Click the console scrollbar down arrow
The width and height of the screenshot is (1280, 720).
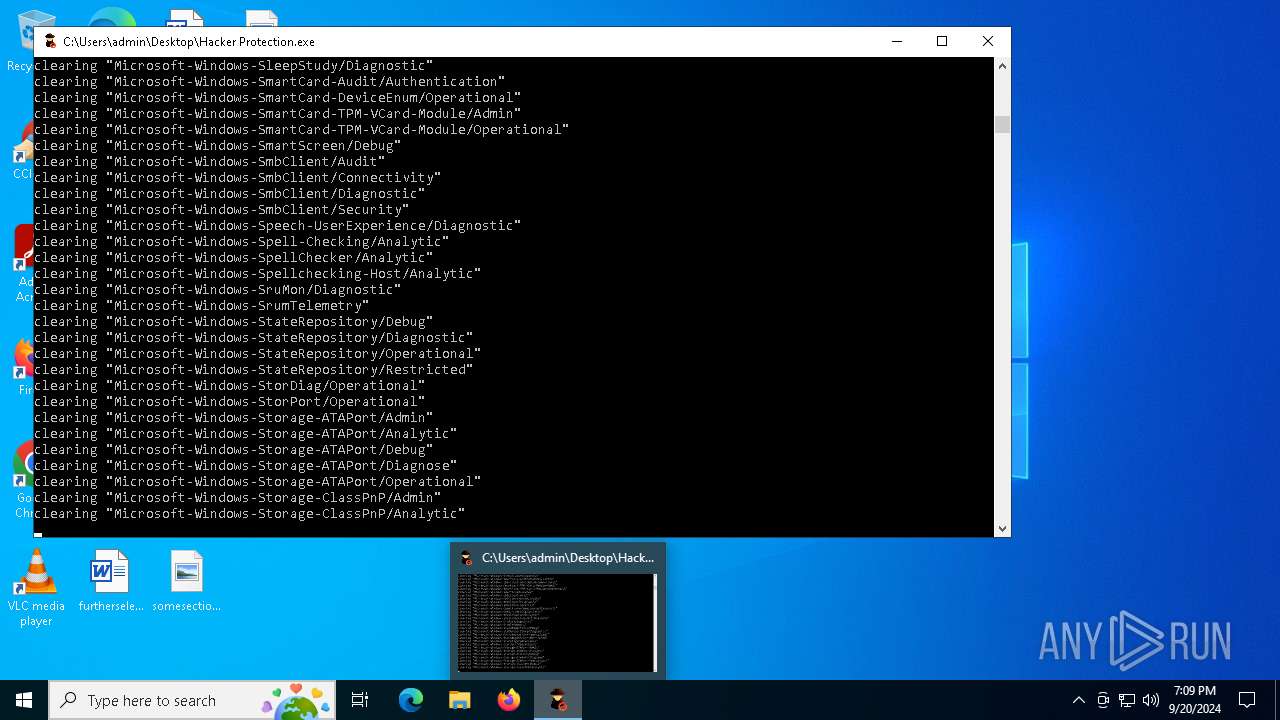tap(1002, 528)
